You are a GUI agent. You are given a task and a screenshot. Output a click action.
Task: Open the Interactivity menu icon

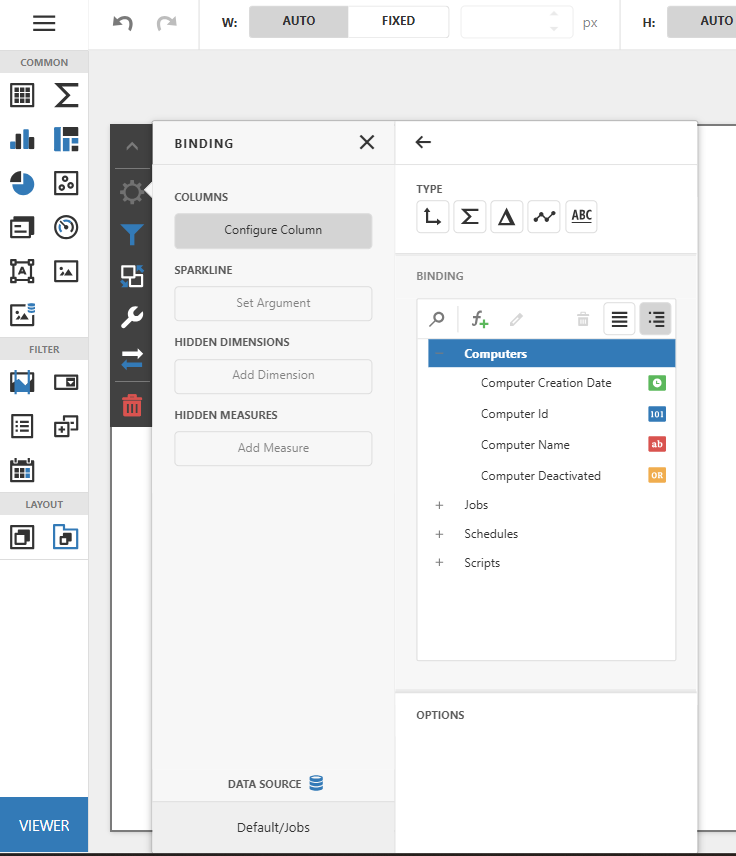click(x=132, y=276)
